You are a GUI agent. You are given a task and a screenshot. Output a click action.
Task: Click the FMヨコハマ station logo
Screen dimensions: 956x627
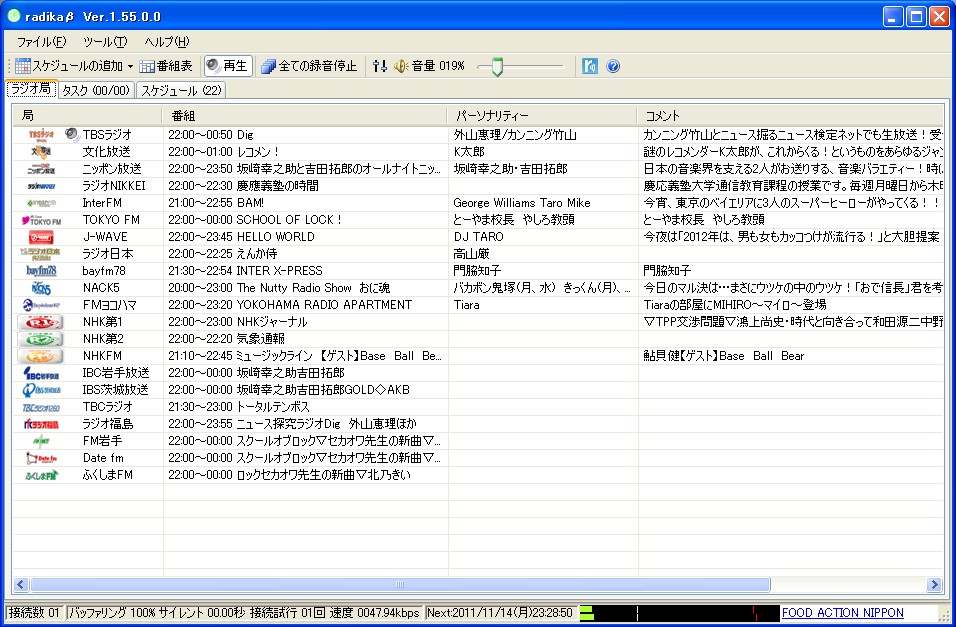(x=41, y=305)
